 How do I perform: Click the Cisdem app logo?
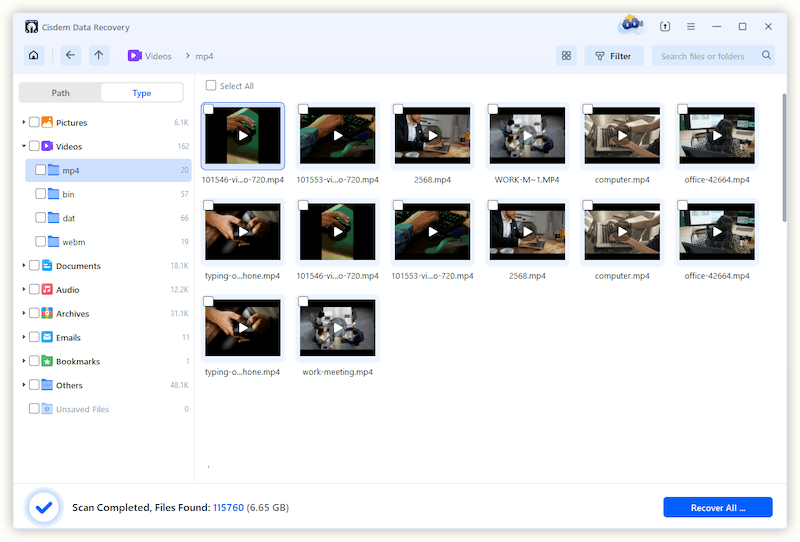pos(31,27)
